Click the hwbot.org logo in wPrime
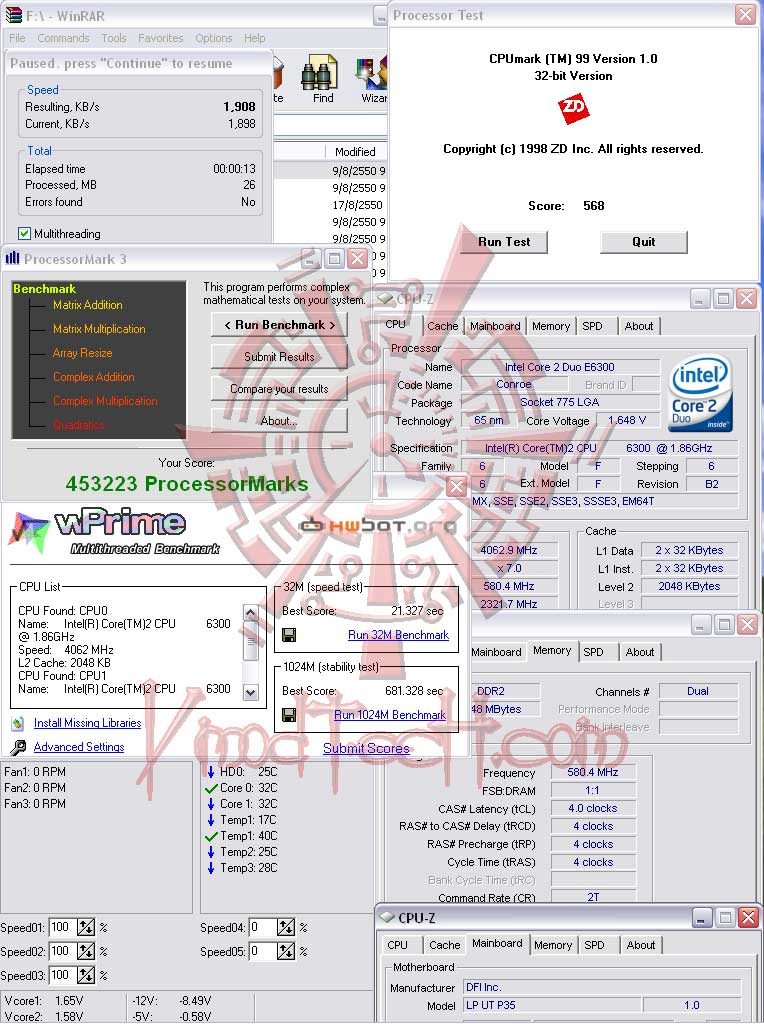 point(377,526)
